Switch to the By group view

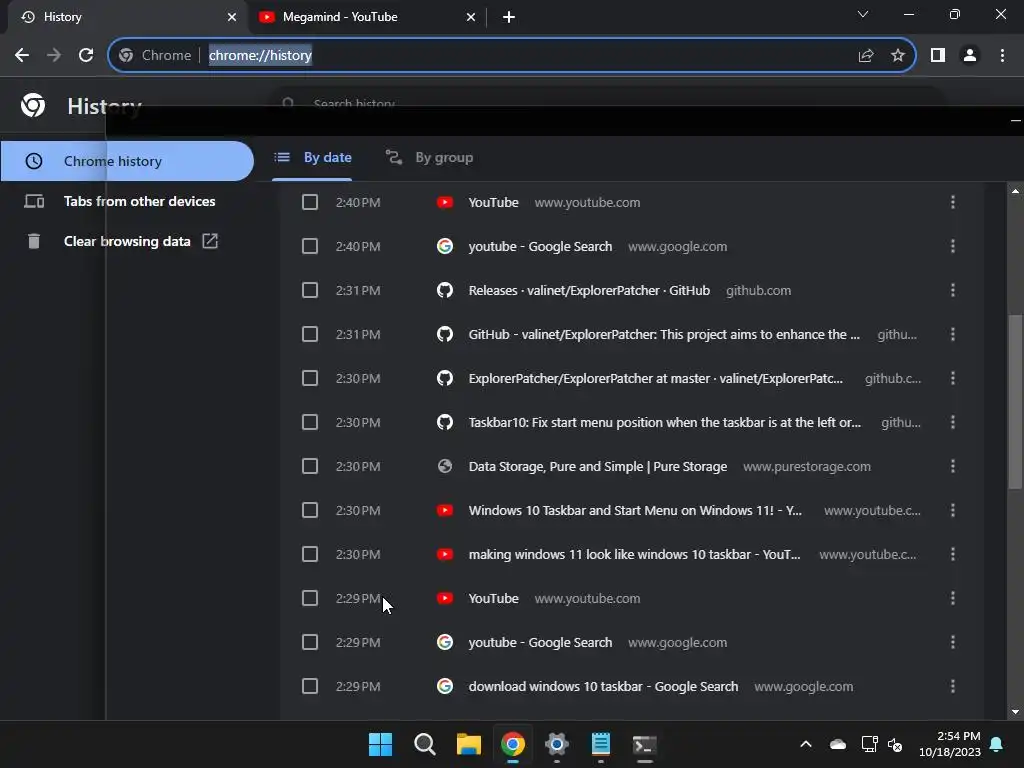pos(429,157)
